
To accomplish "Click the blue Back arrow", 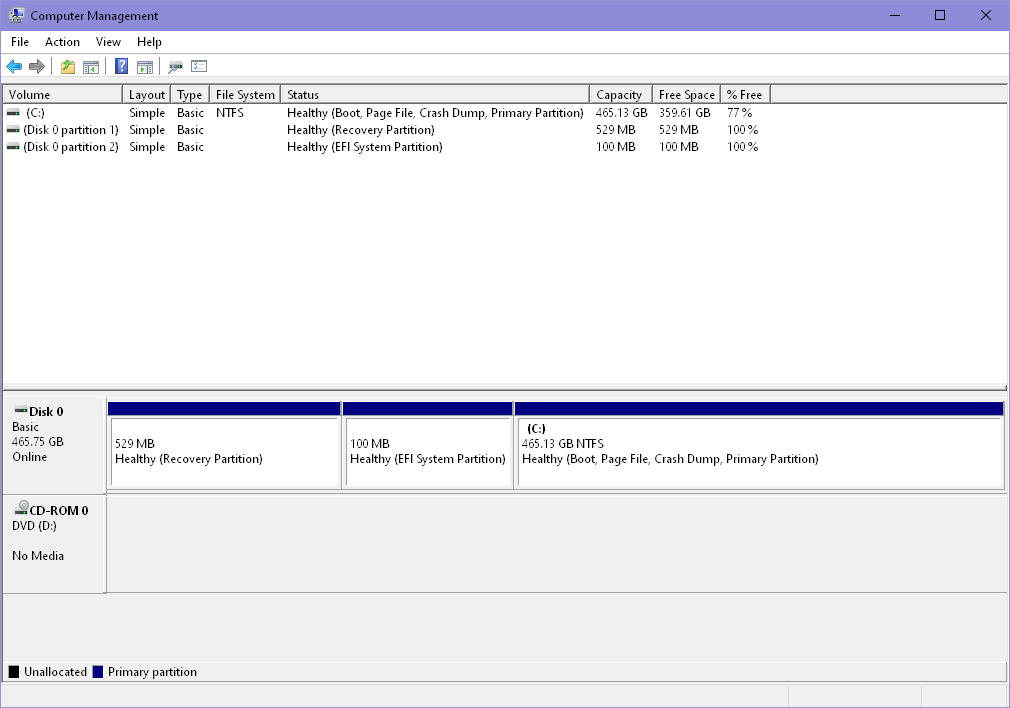I will point(14,66).
